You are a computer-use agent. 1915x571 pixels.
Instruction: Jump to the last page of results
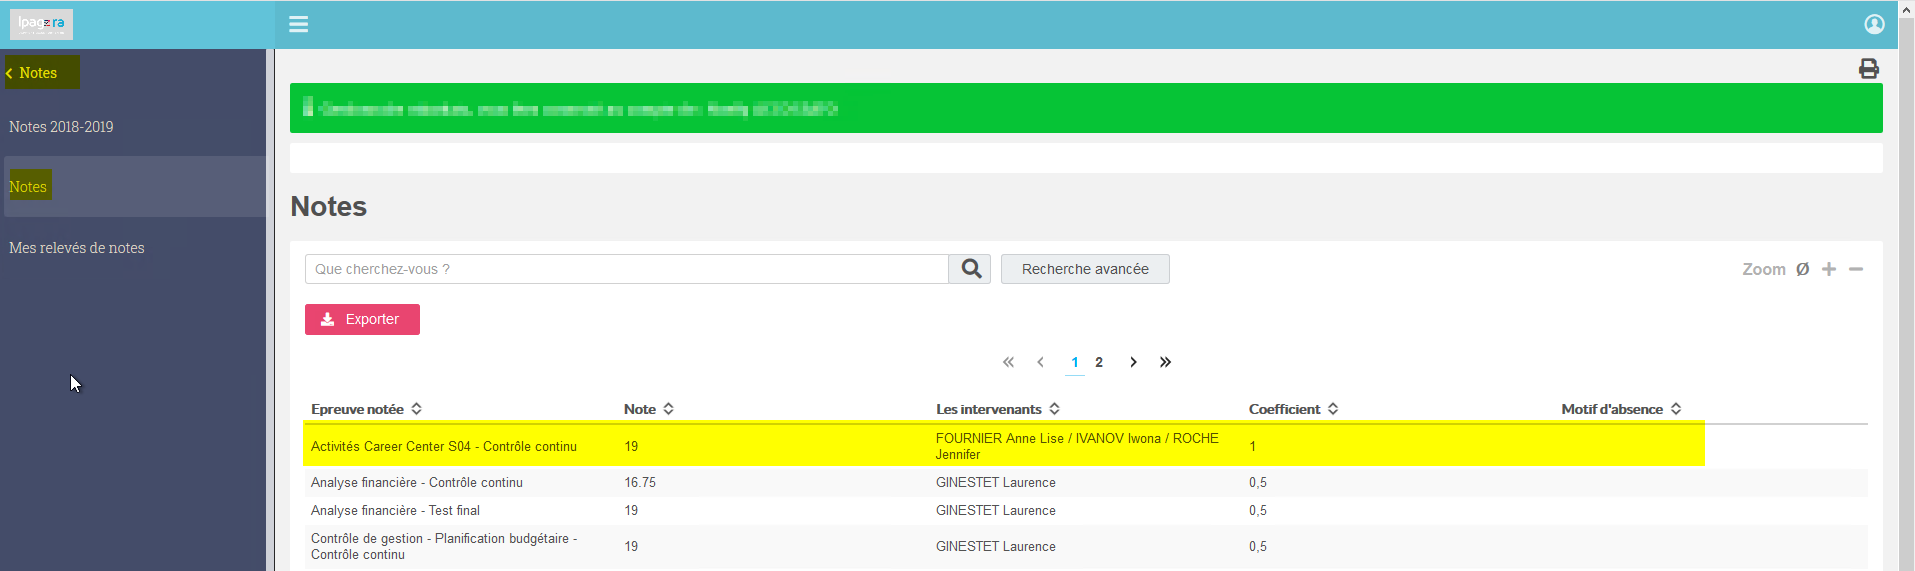pos(1165,362)
